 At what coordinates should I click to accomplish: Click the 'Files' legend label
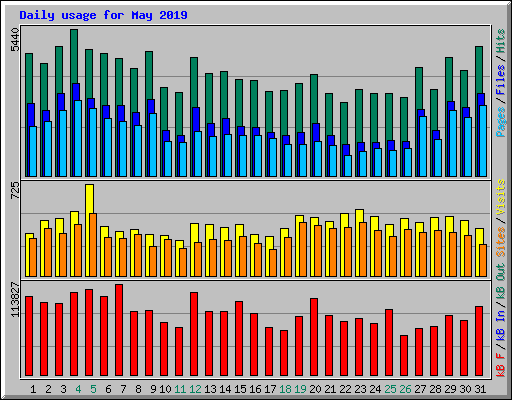point(501,79)
